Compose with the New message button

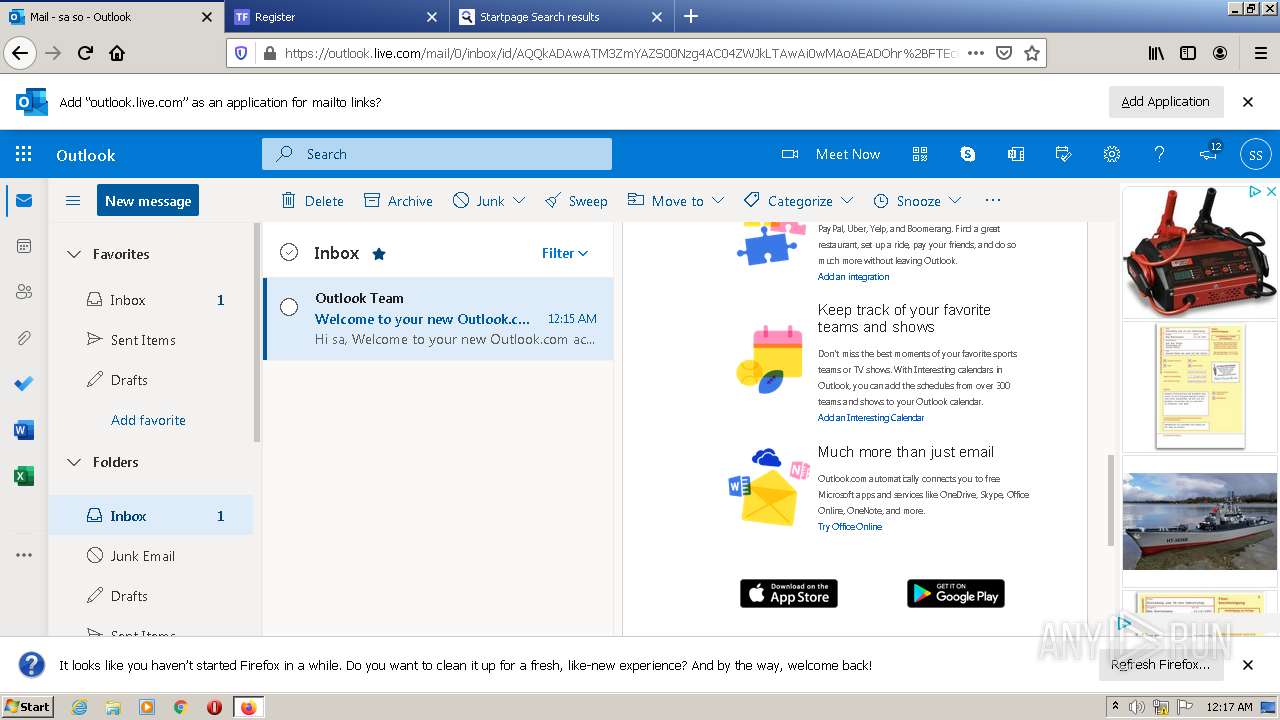(148, 200)
